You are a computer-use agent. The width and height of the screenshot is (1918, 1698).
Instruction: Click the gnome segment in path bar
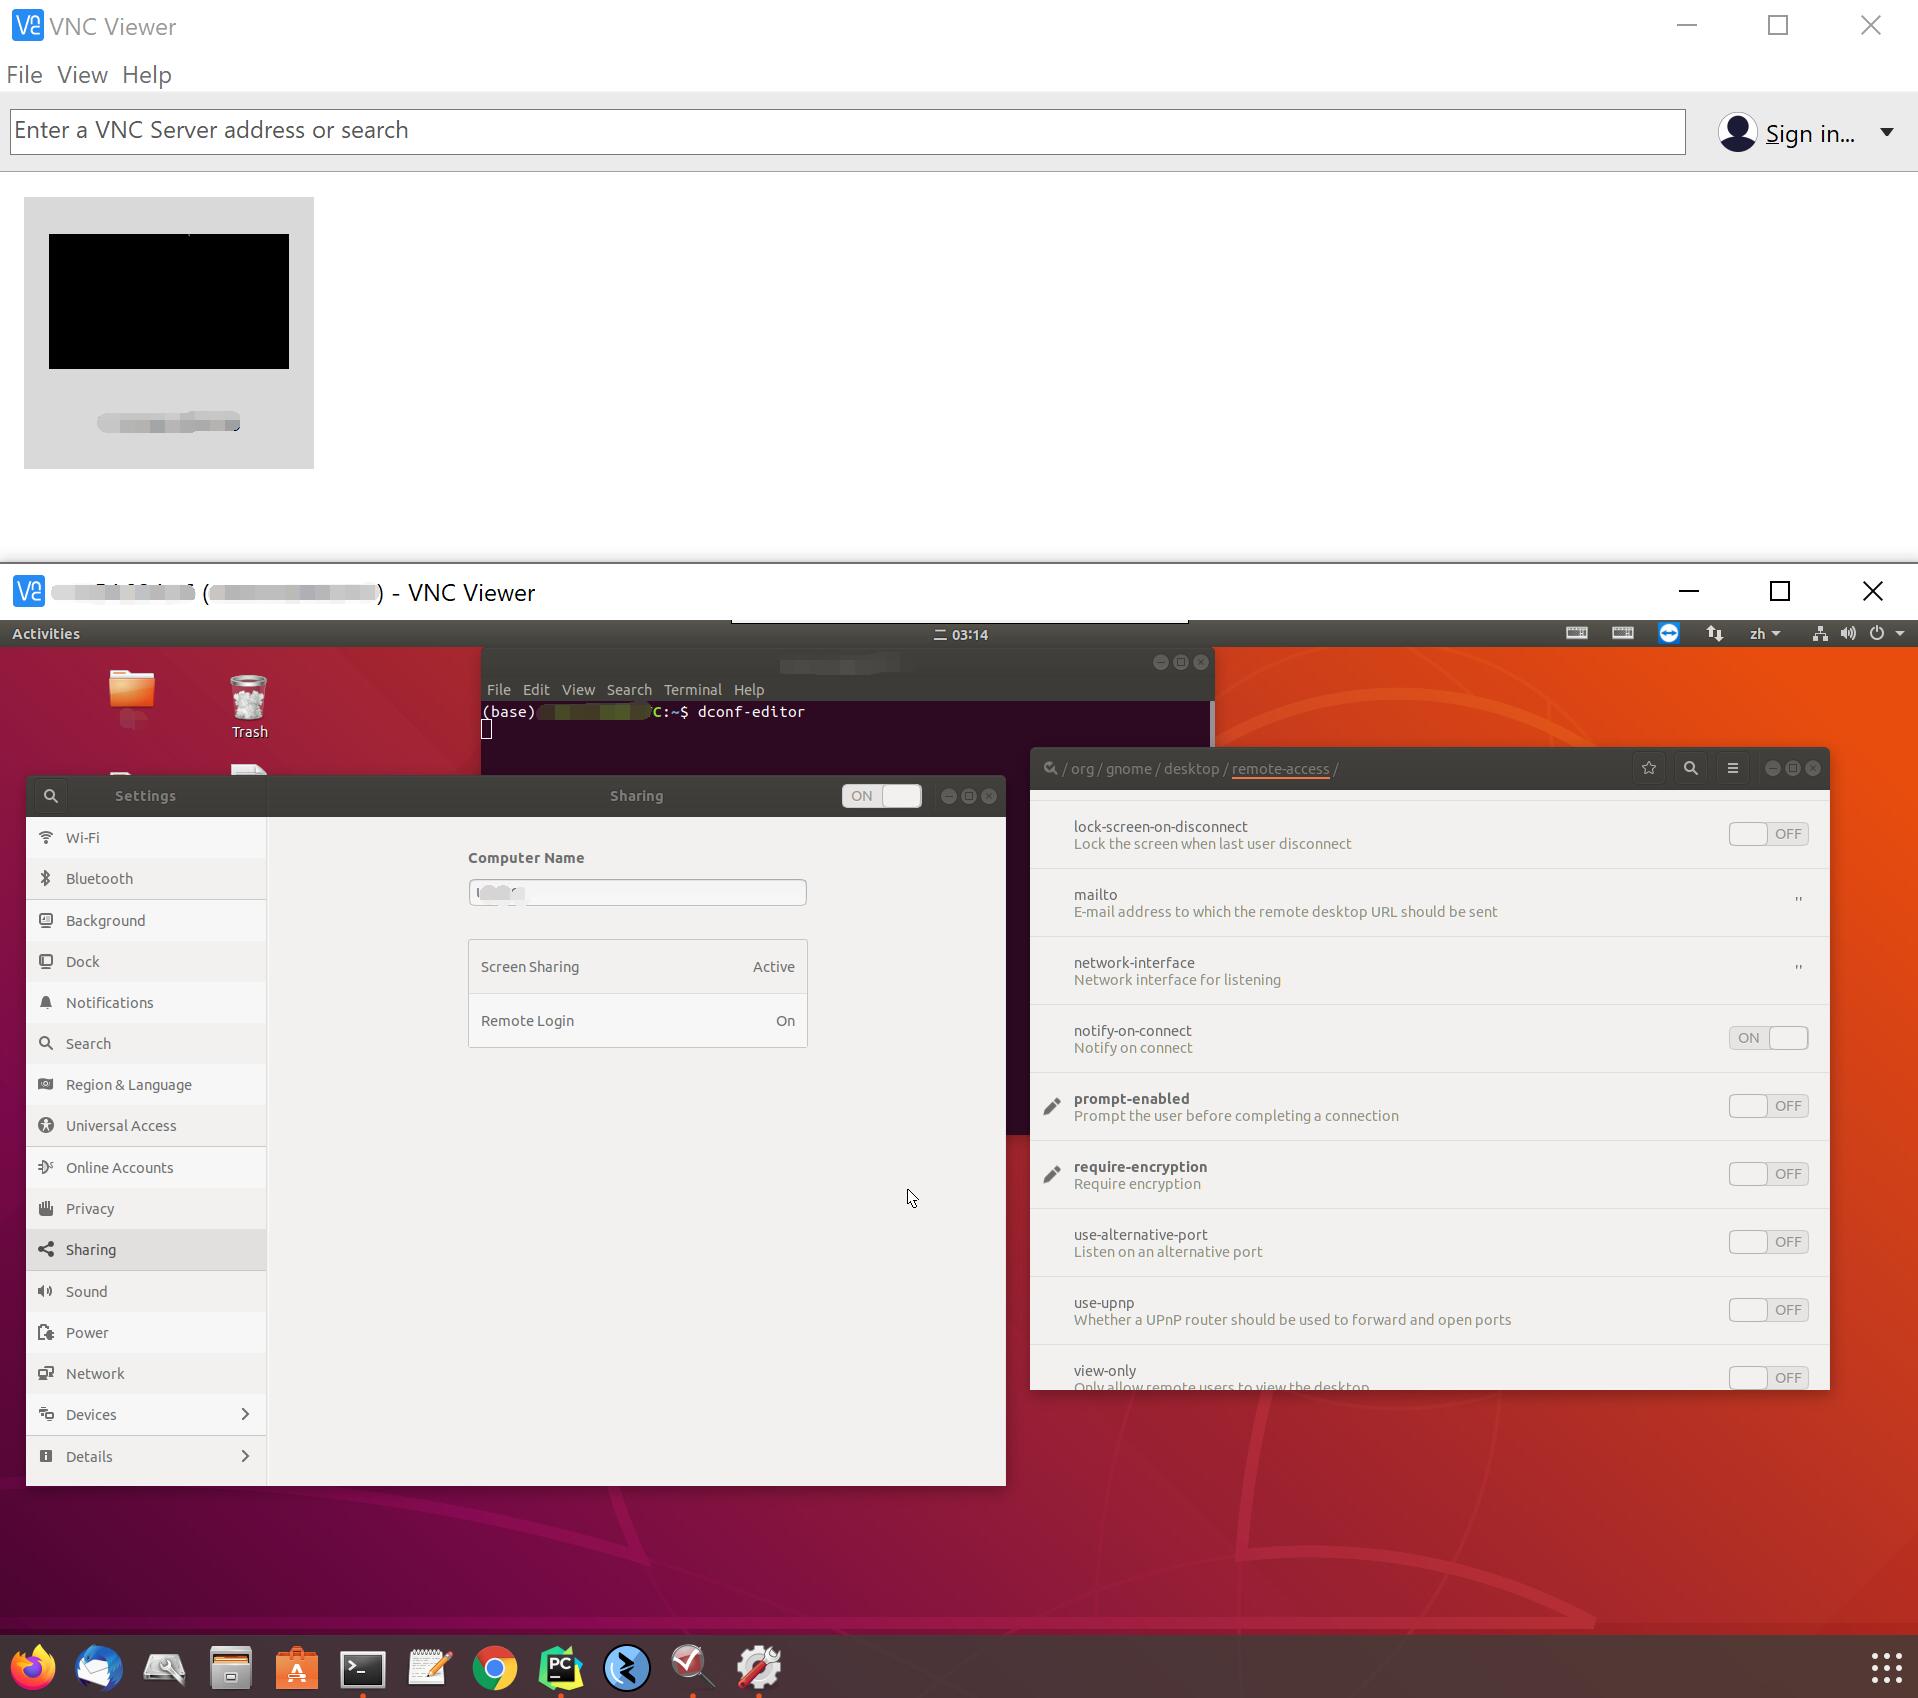(1128, 769)
